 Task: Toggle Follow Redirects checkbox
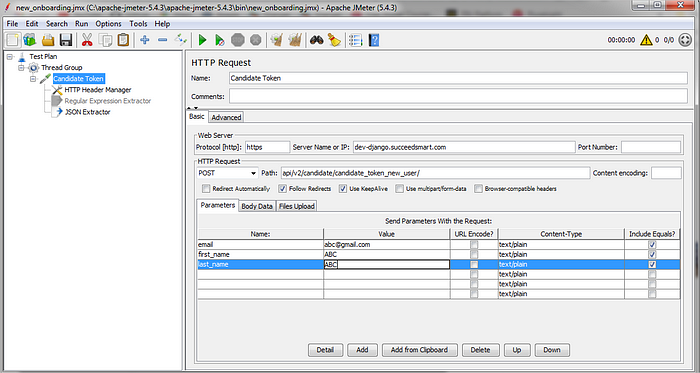tap(282, 189)
